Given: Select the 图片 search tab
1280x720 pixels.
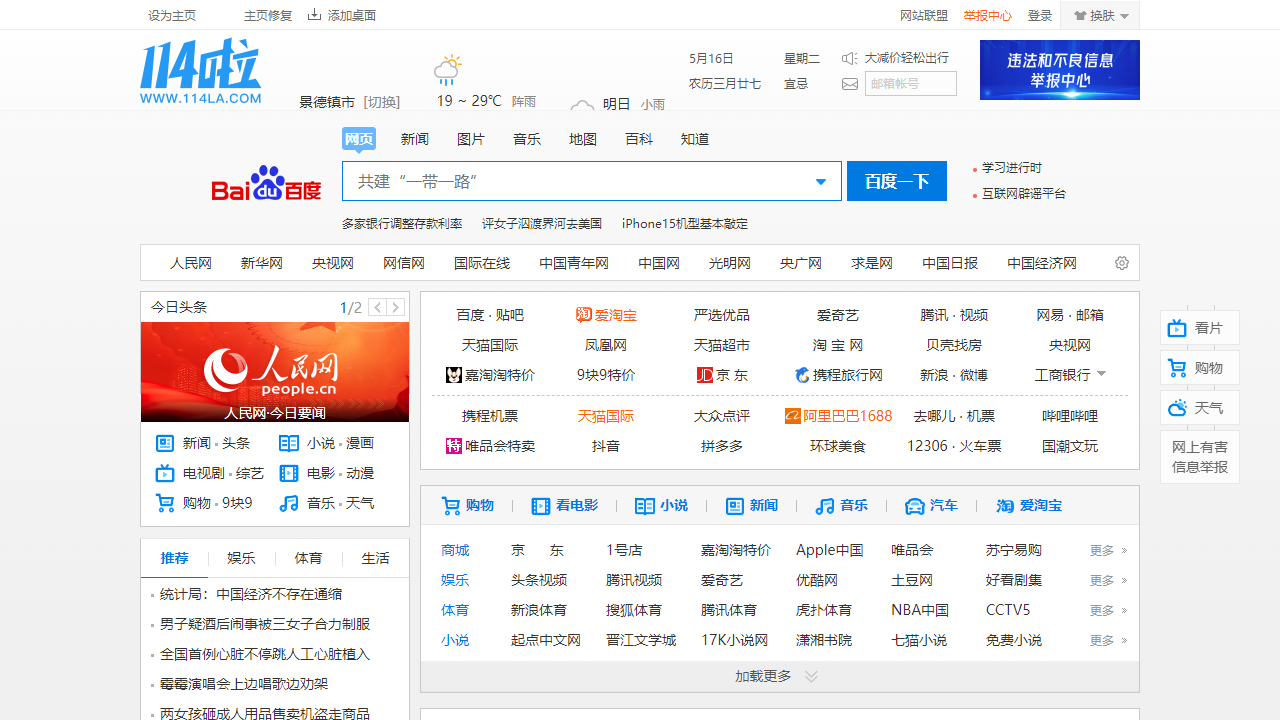Looking at the screenshot, I should pos(471,139).
